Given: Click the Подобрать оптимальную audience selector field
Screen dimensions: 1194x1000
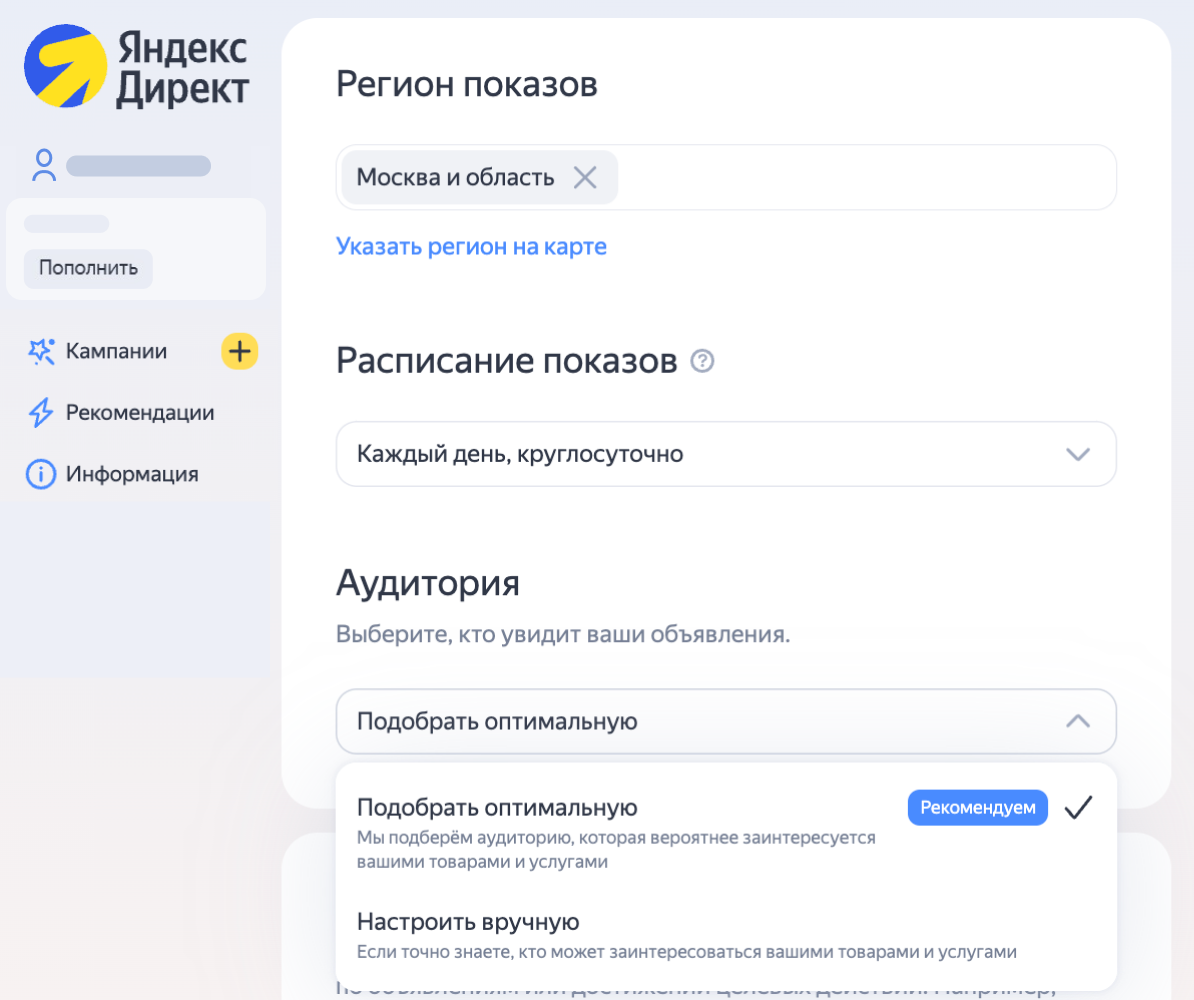Looking at the screenshot, I should point(726,721).
